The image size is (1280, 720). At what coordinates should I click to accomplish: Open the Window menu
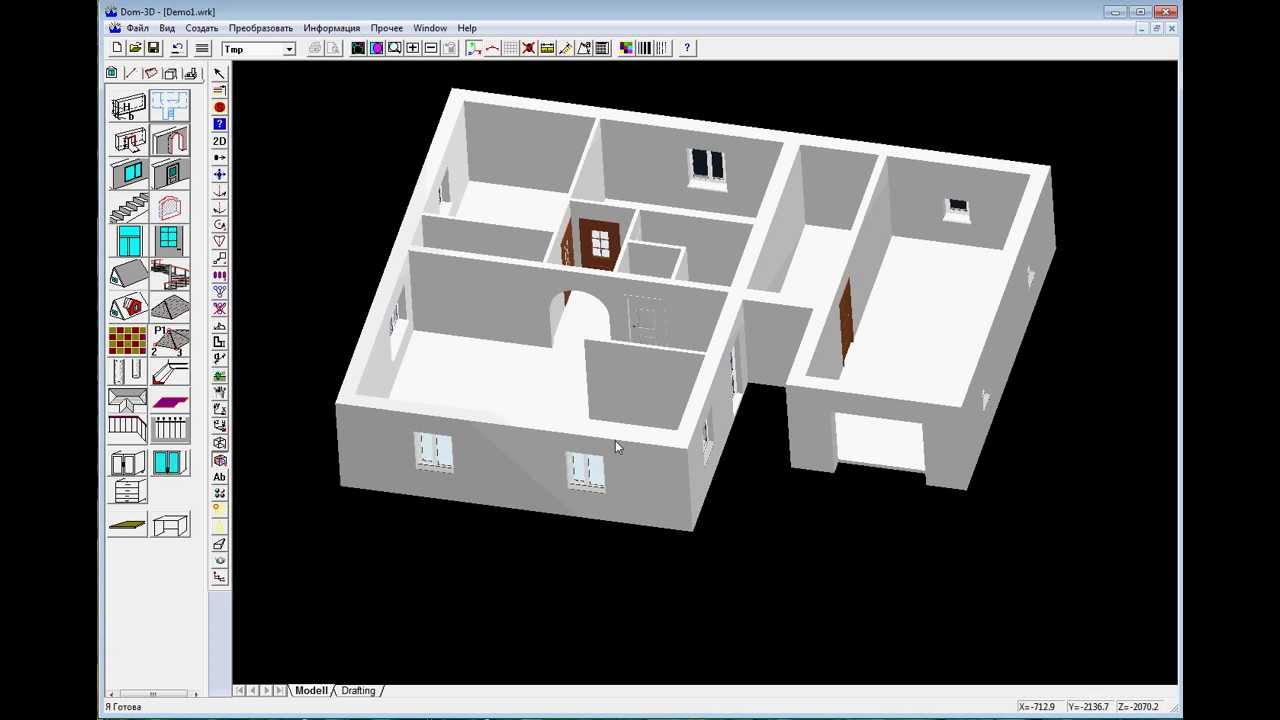(430, 28)
